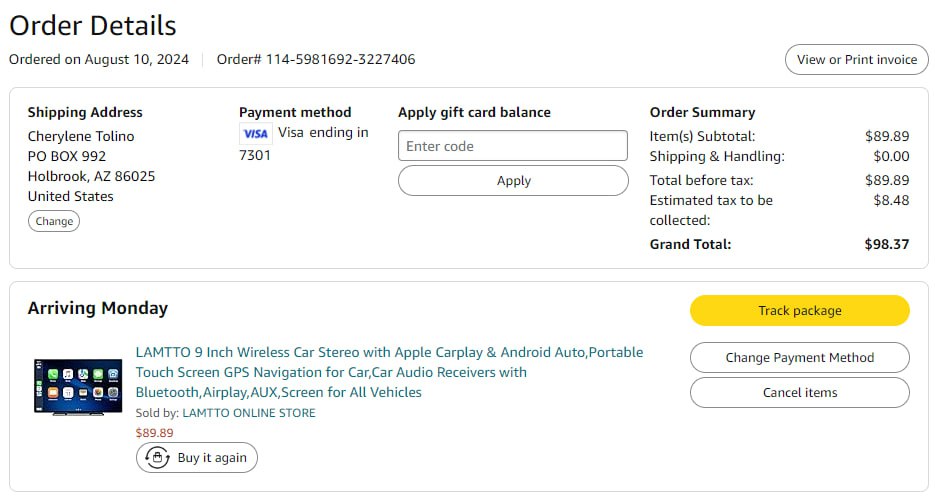This screenshot has width=935, height=500.
Task: Click the Visa card logo icon
Action: (x=255, y=133)
